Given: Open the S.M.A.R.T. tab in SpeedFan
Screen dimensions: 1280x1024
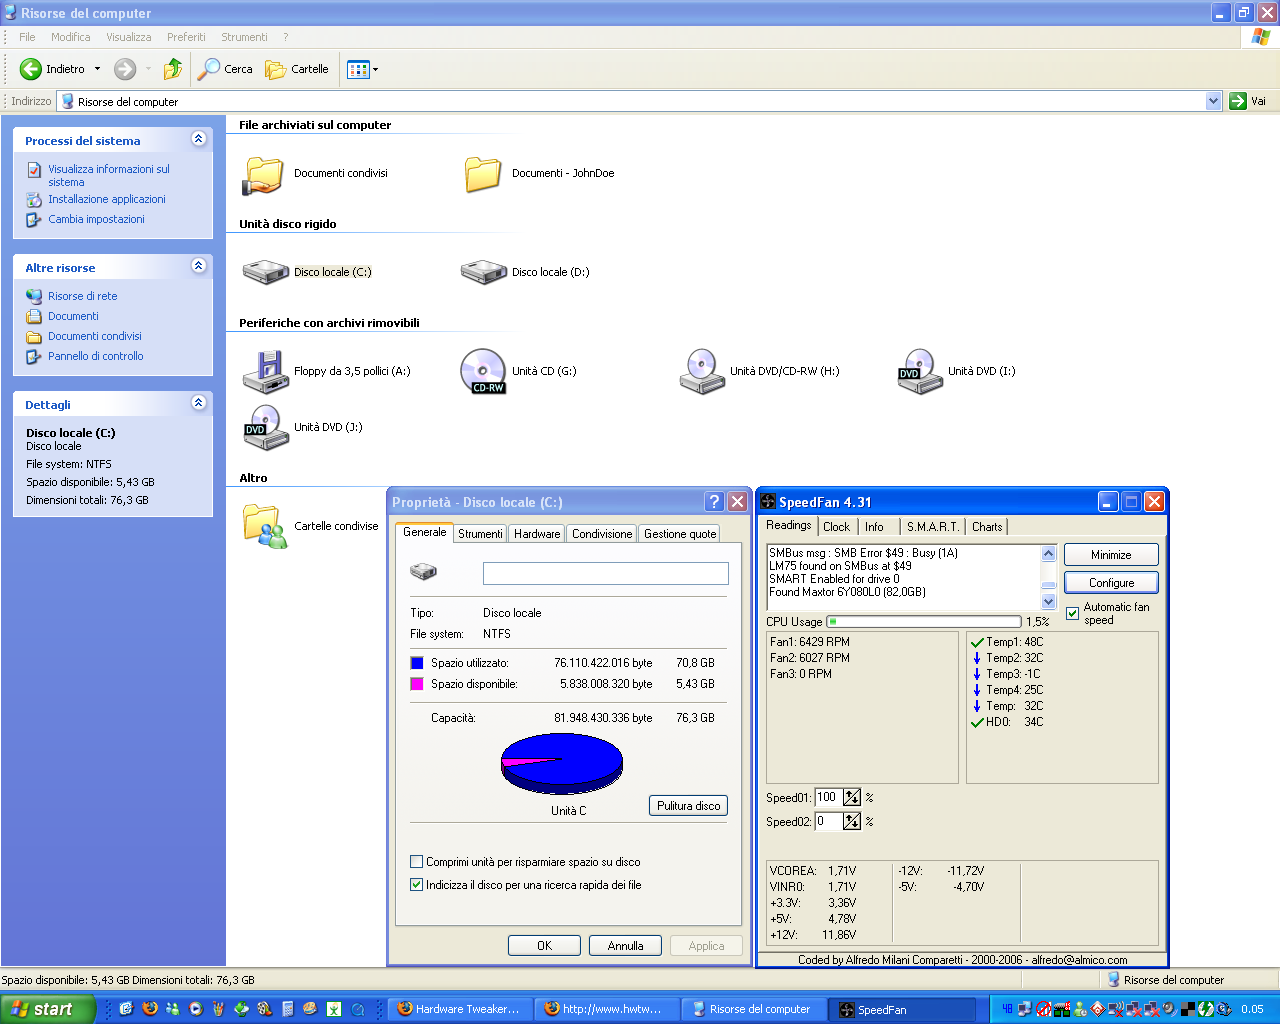Looking at the screenshot, I should tap(932, 527).
